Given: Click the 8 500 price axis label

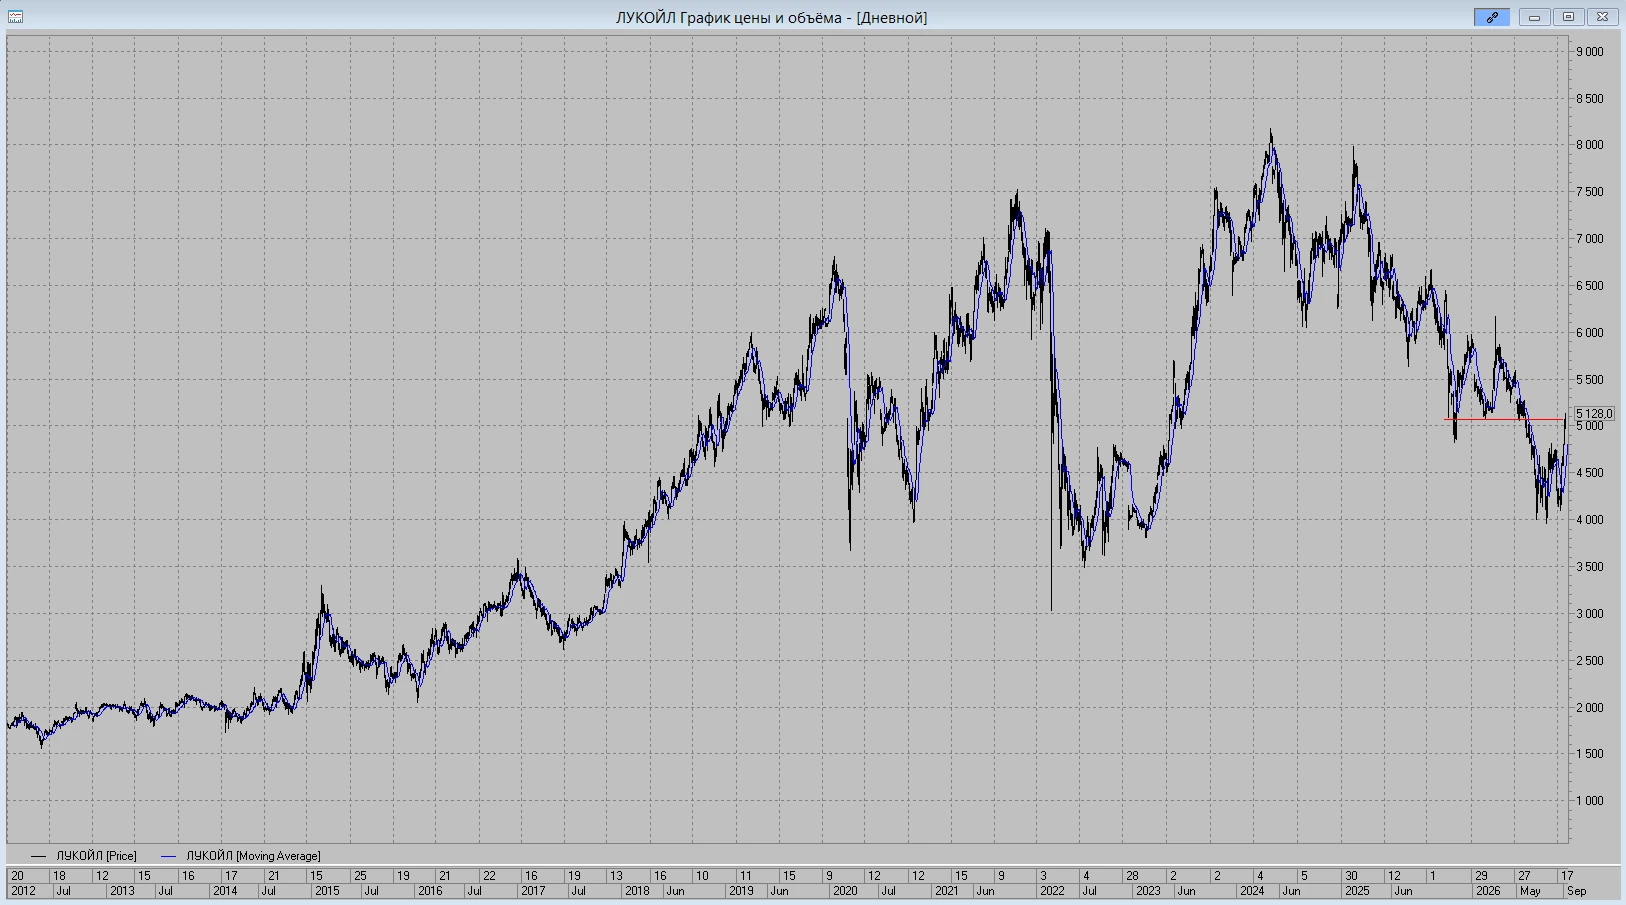Looking at the screenshot, I should tap(1590, 99).
